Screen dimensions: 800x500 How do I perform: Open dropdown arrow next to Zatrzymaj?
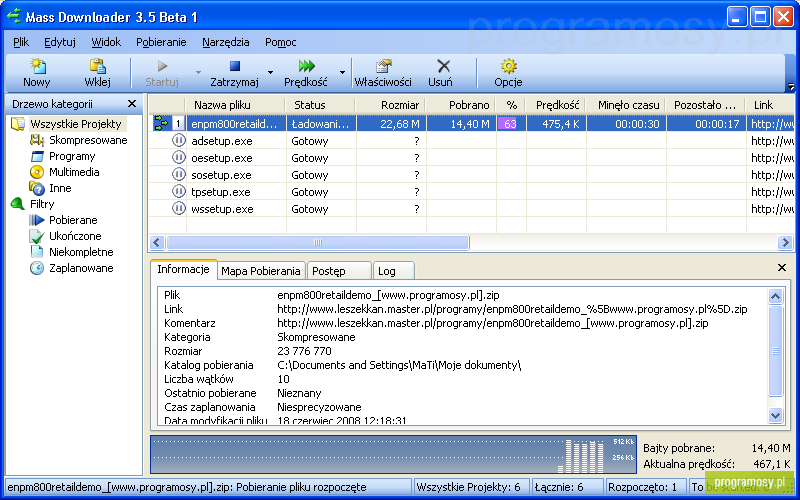pos(270,73)
